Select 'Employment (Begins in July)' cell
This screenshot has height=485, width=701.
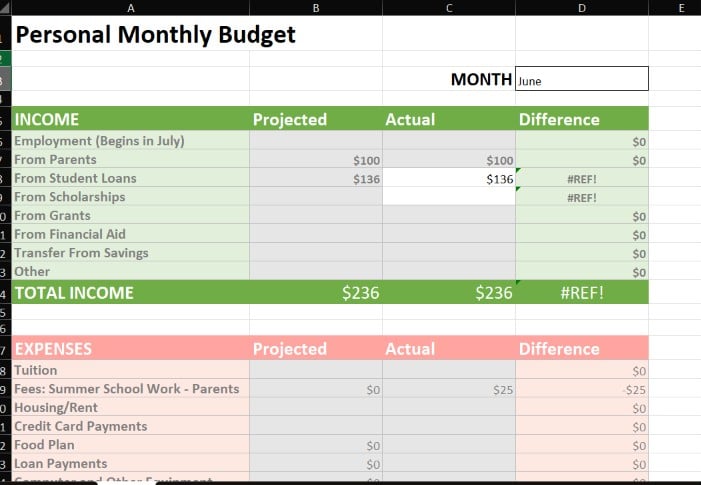[131, 140]
